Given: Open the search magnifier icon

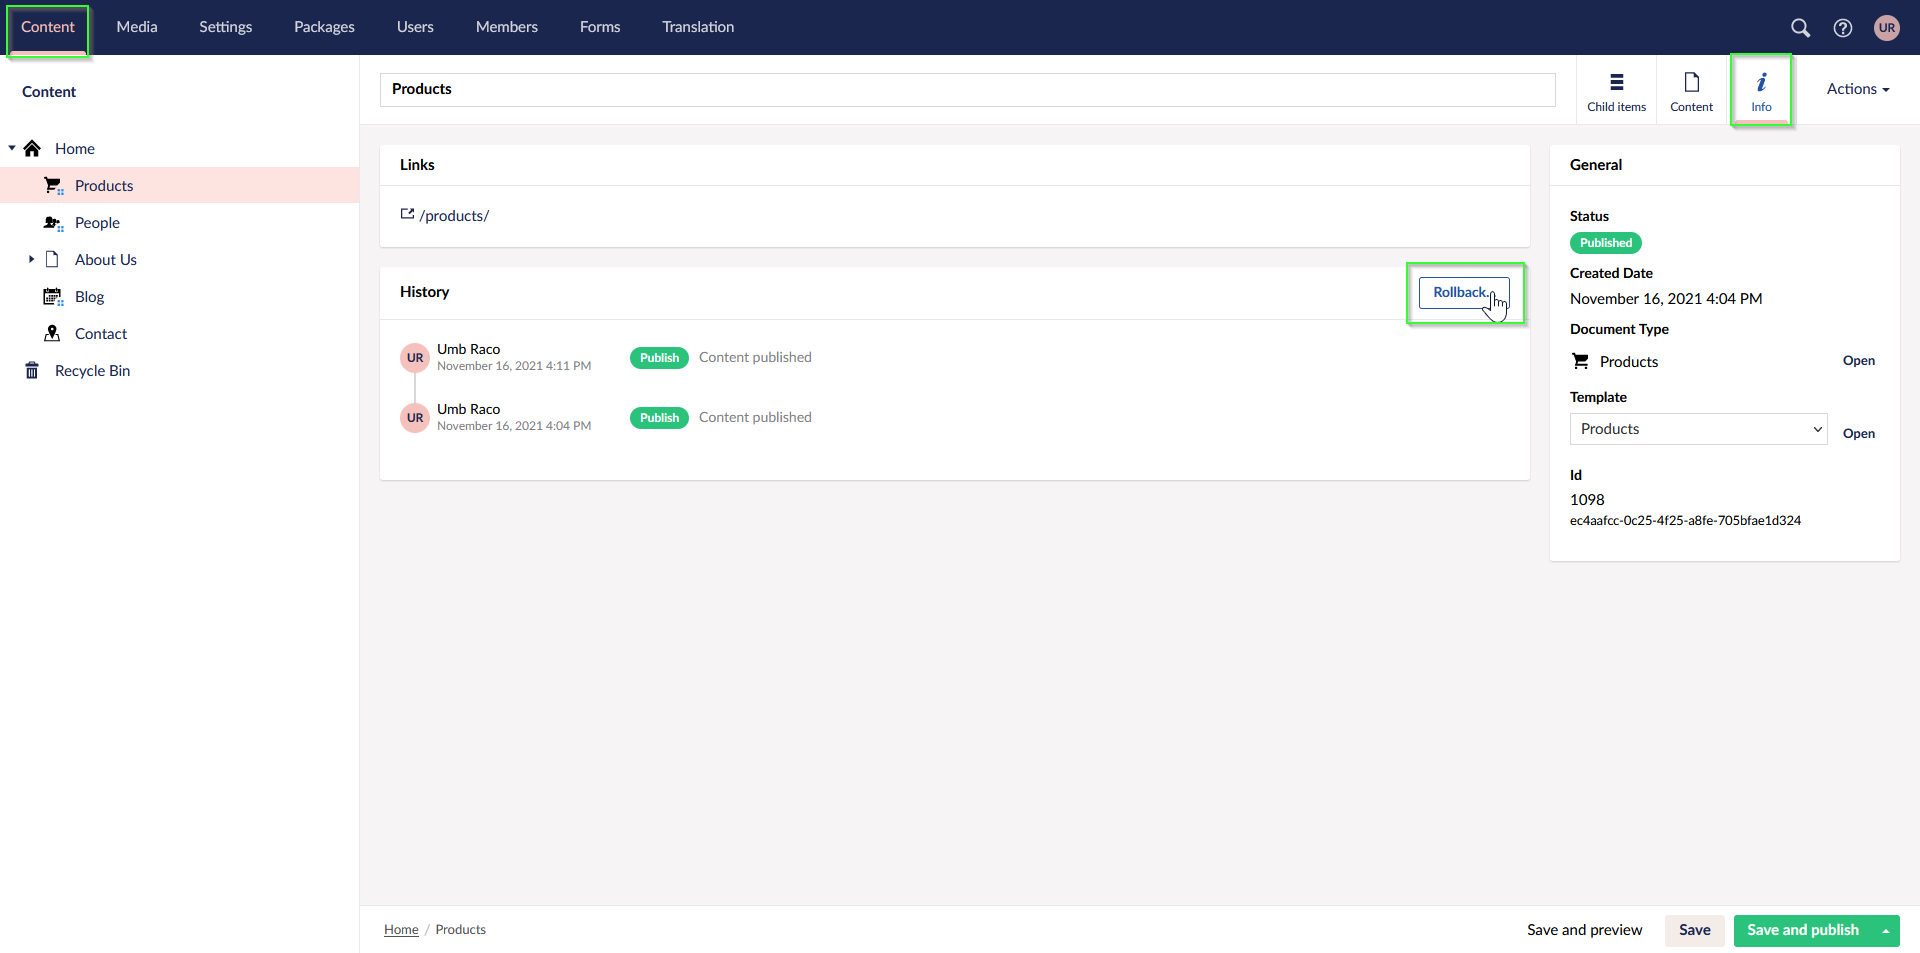Looking at the screenshot, I should tap(1800, 28).
